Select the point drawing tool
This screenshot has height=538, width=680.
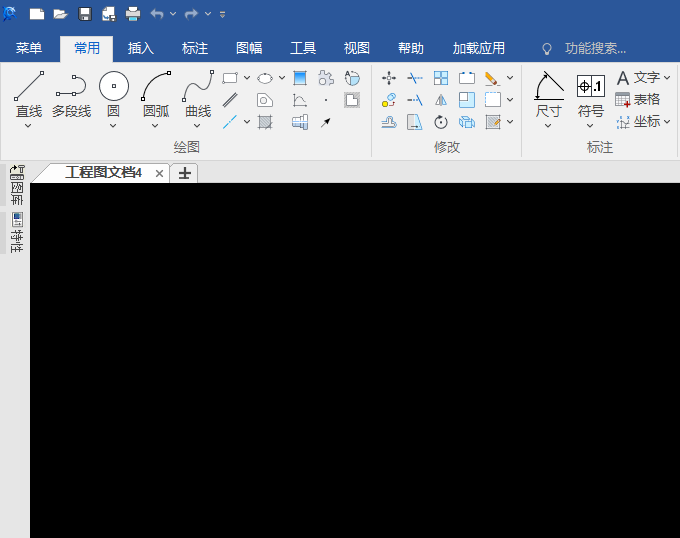(x=326, y=100)
